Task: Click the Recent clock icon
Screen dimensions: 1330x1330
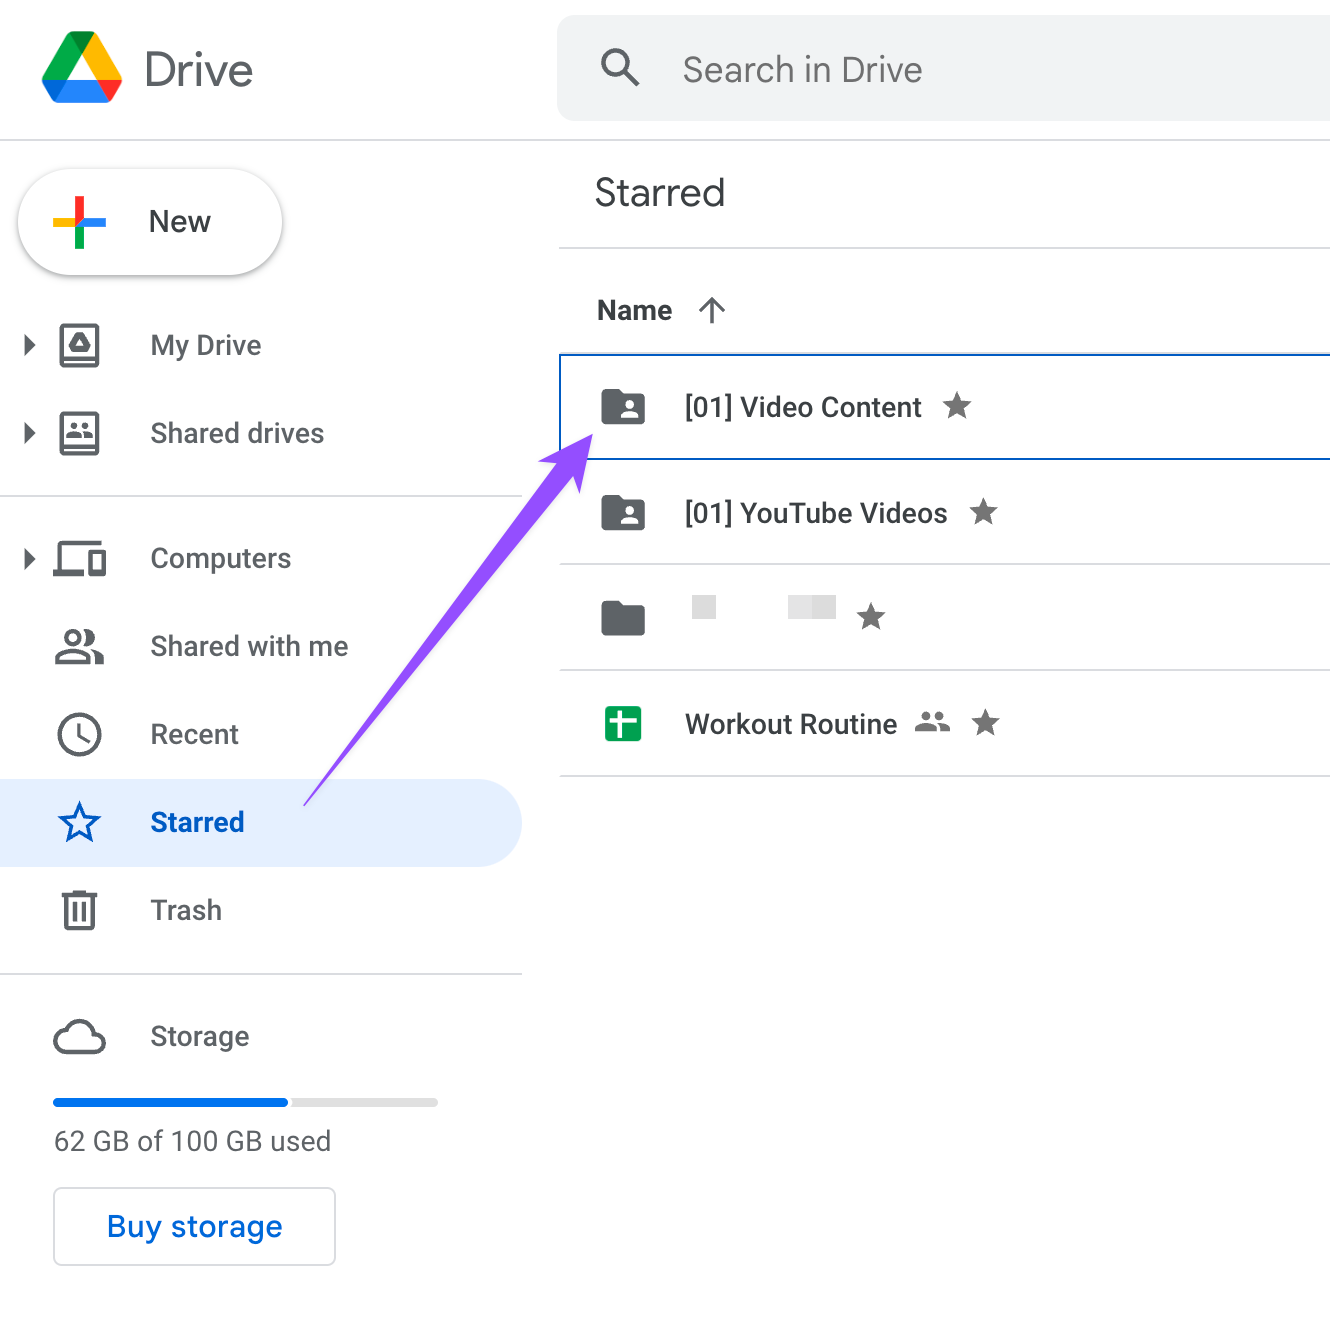Action: coord(79,734)
